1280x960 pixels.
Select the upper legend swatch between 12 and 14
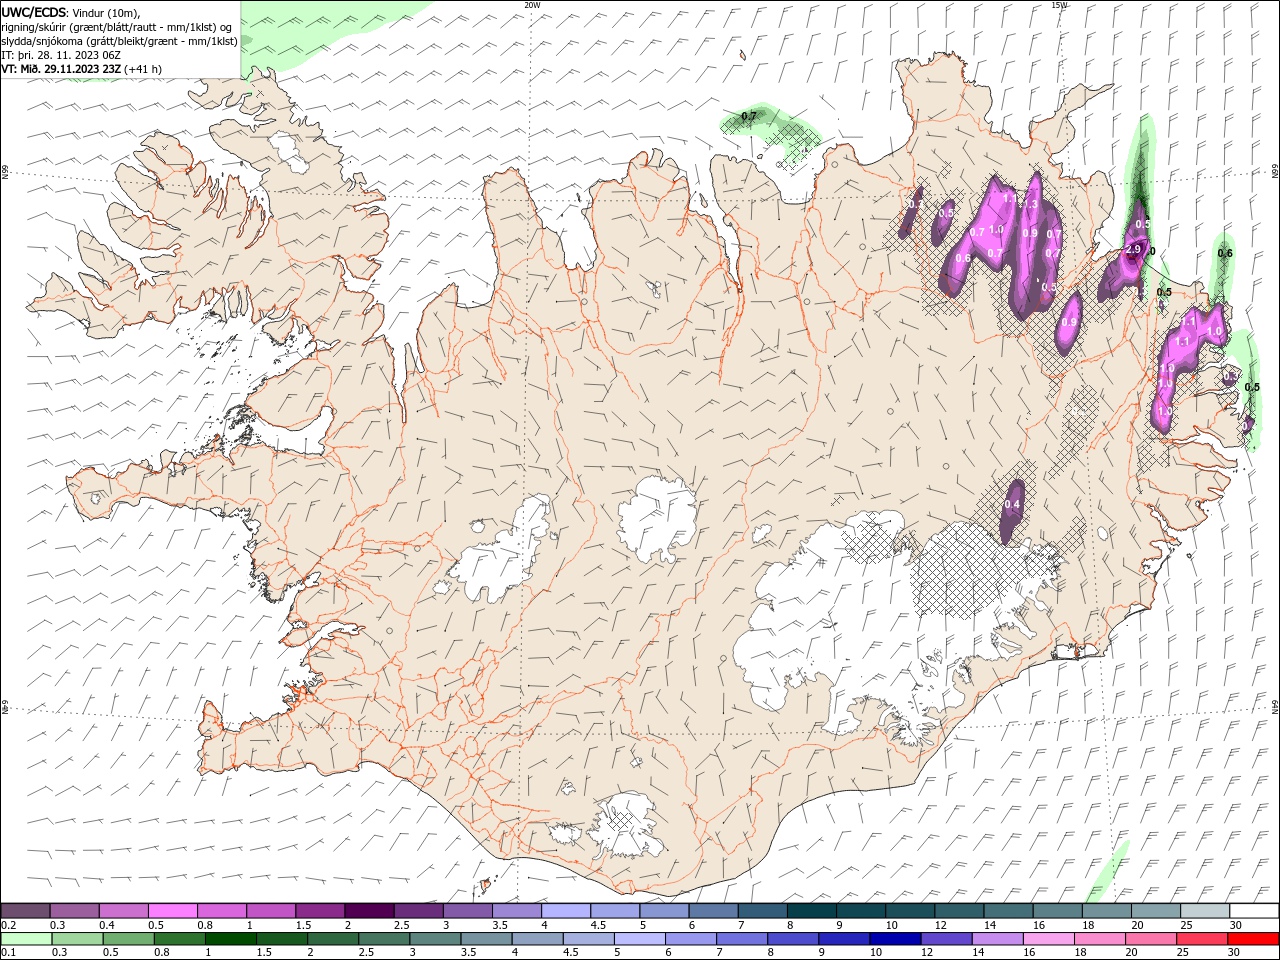pyautogui.click(x=959, y=910)
